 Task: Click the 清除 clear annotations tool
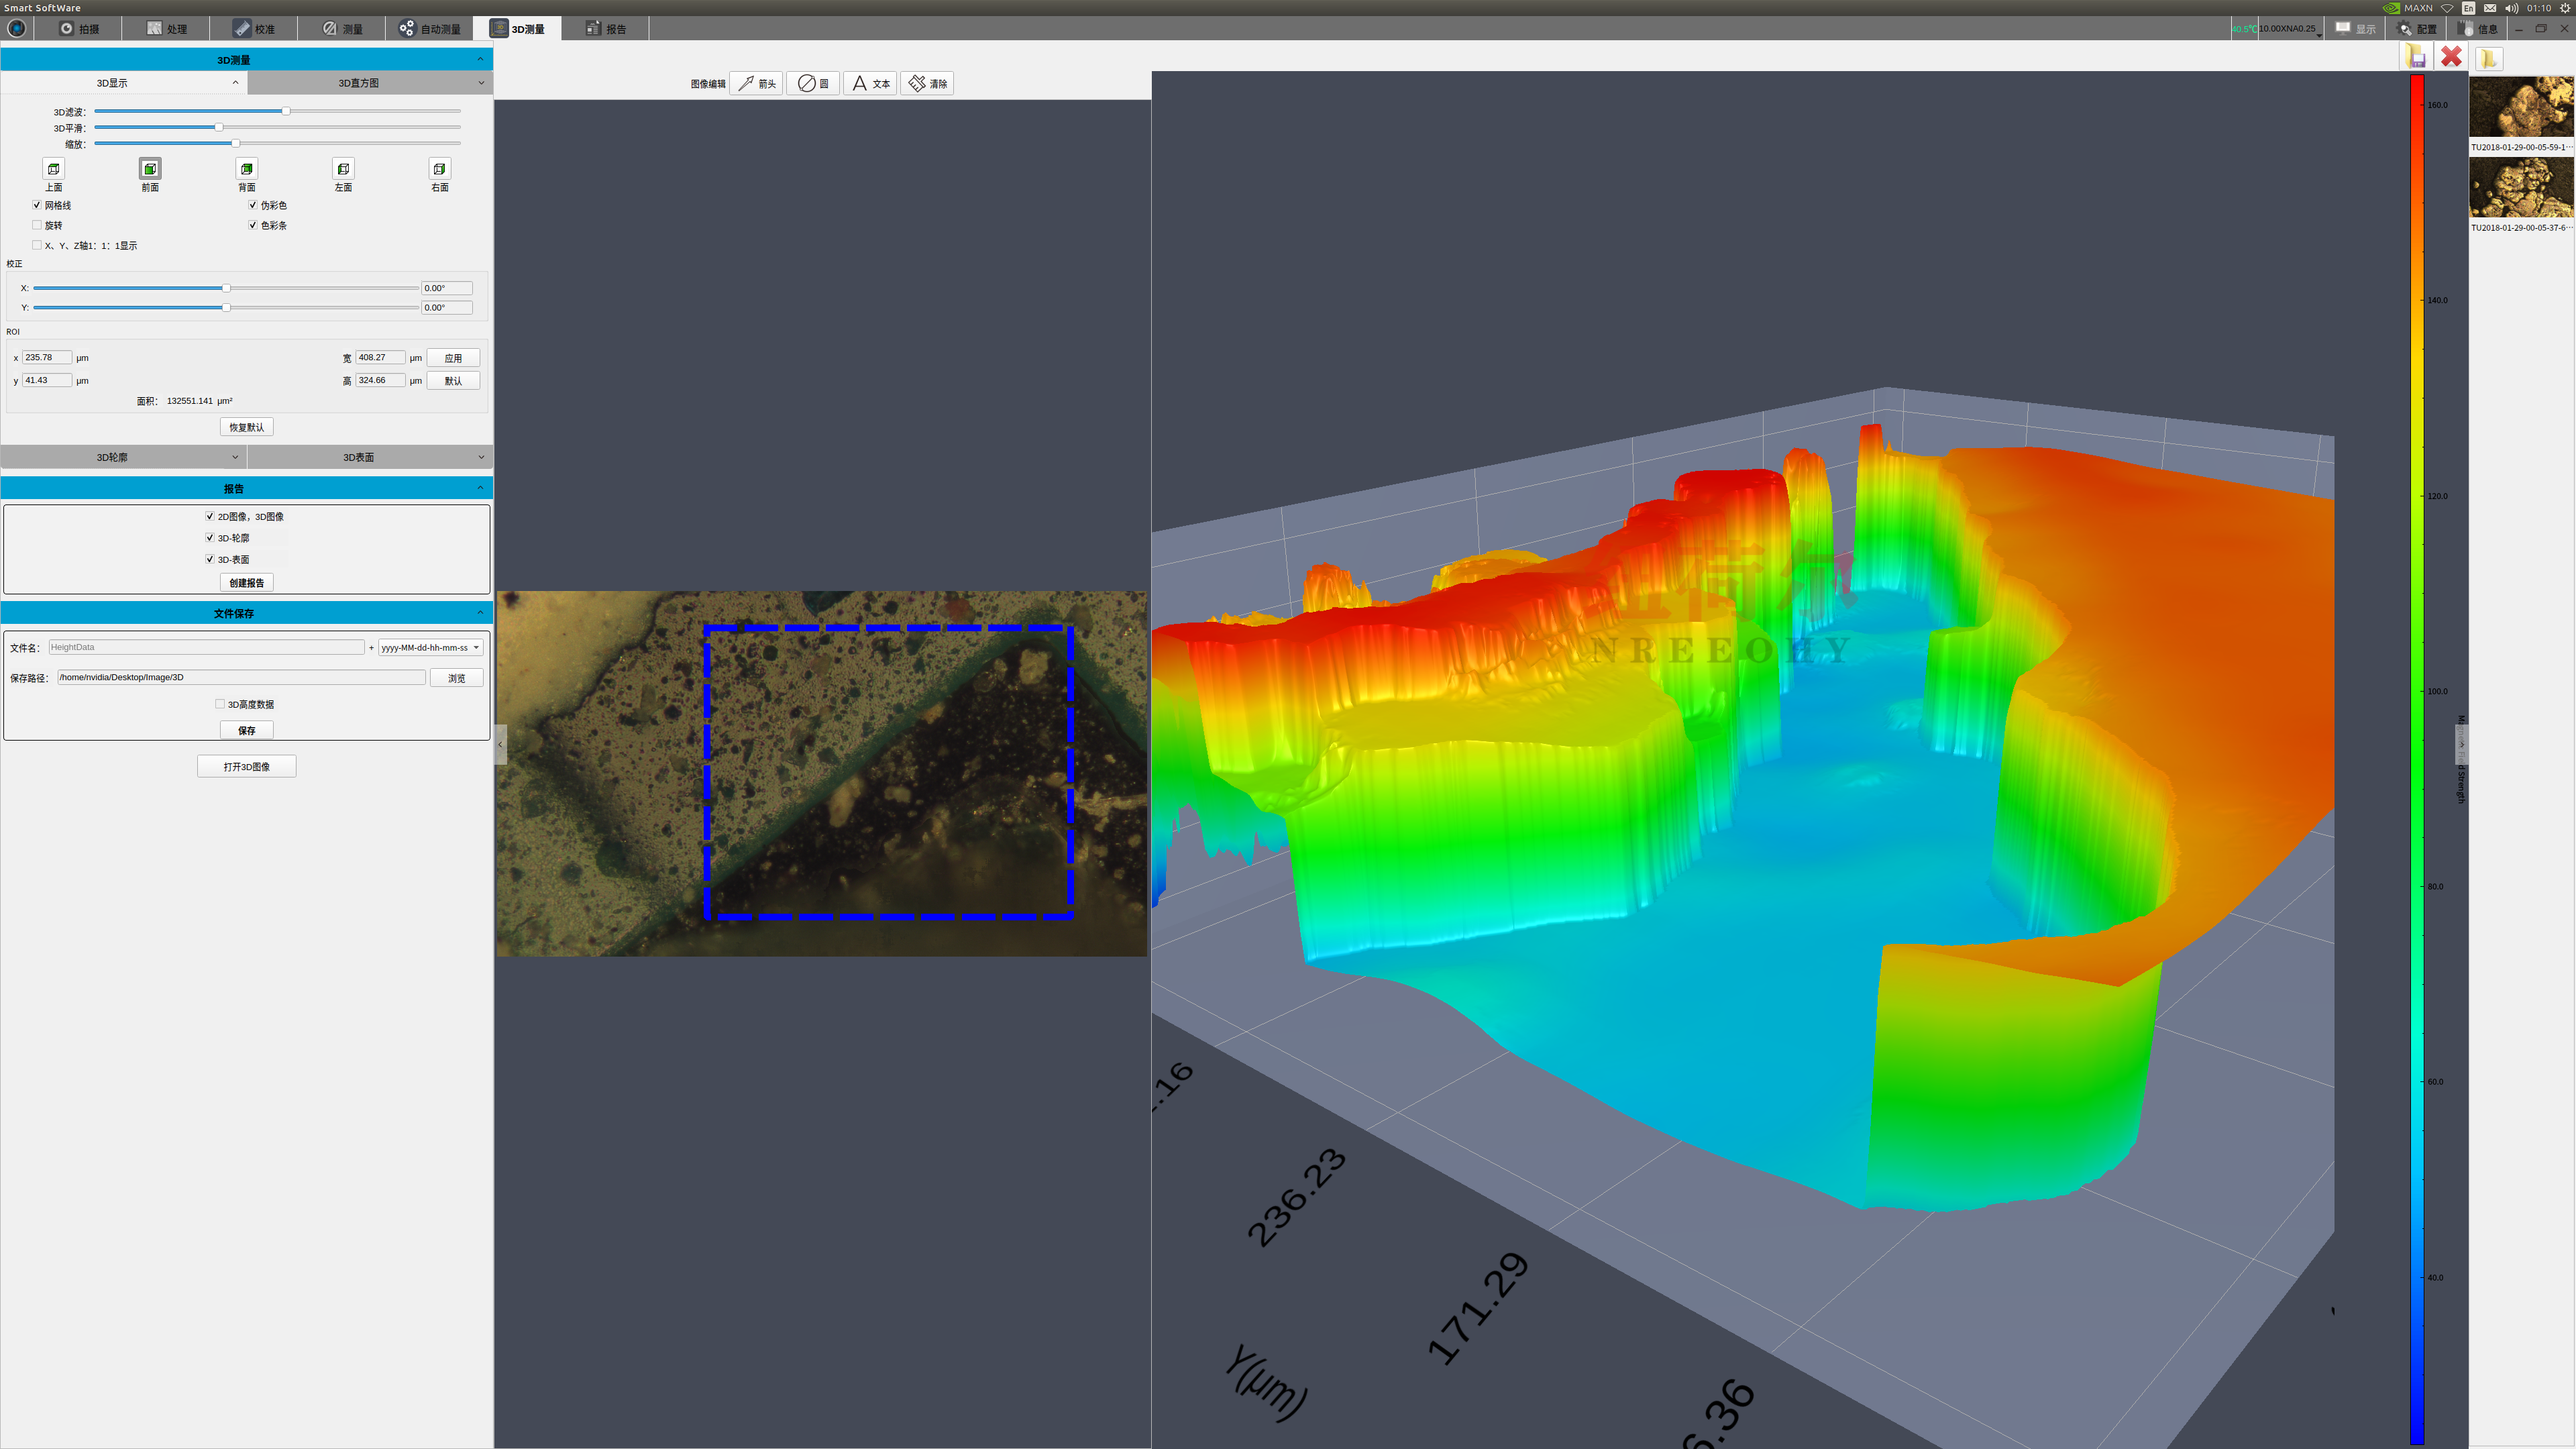click(927, 84)
